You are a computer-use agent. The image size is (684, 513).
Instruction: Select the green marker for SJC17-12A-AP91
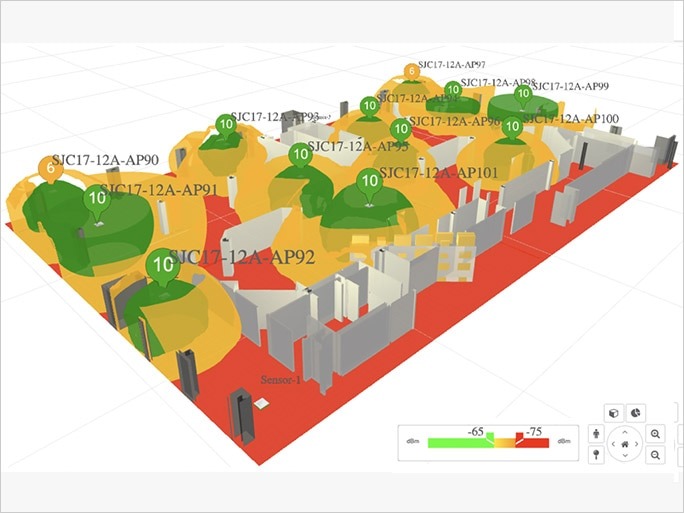pyautogui.click(x=97, y=199)
